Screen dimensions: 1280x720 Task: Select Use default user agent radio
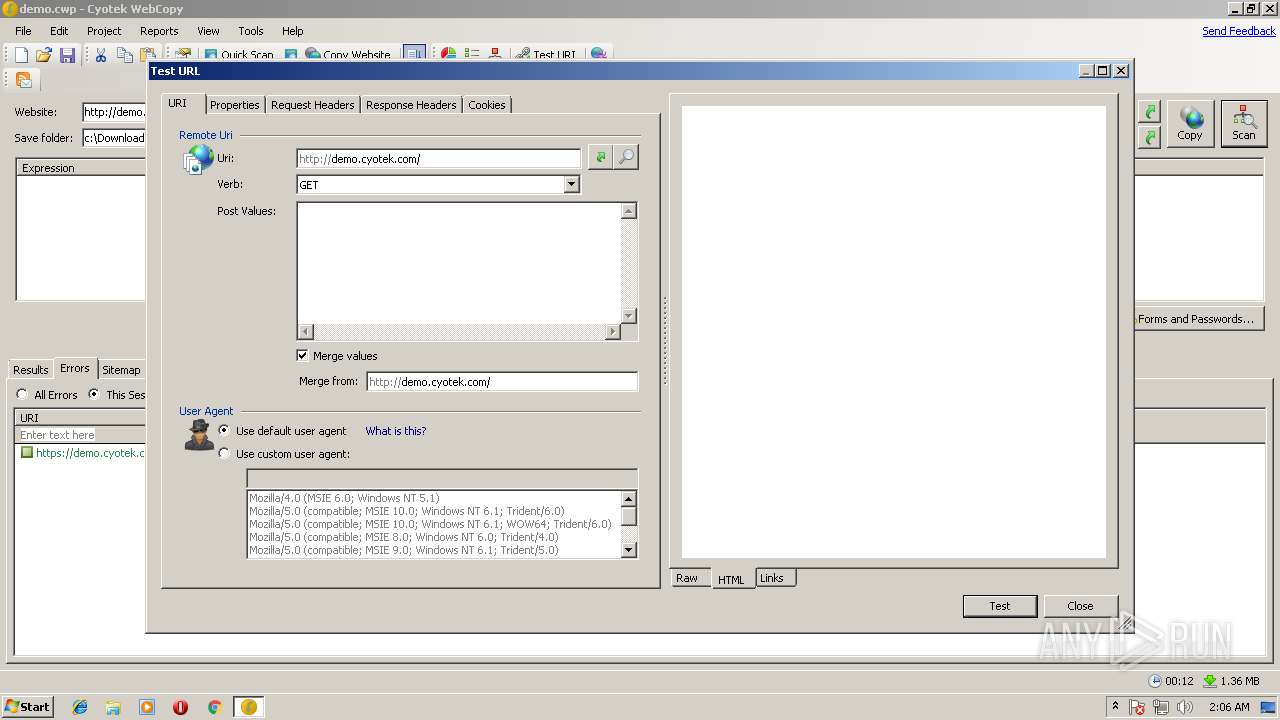[224, 430]
